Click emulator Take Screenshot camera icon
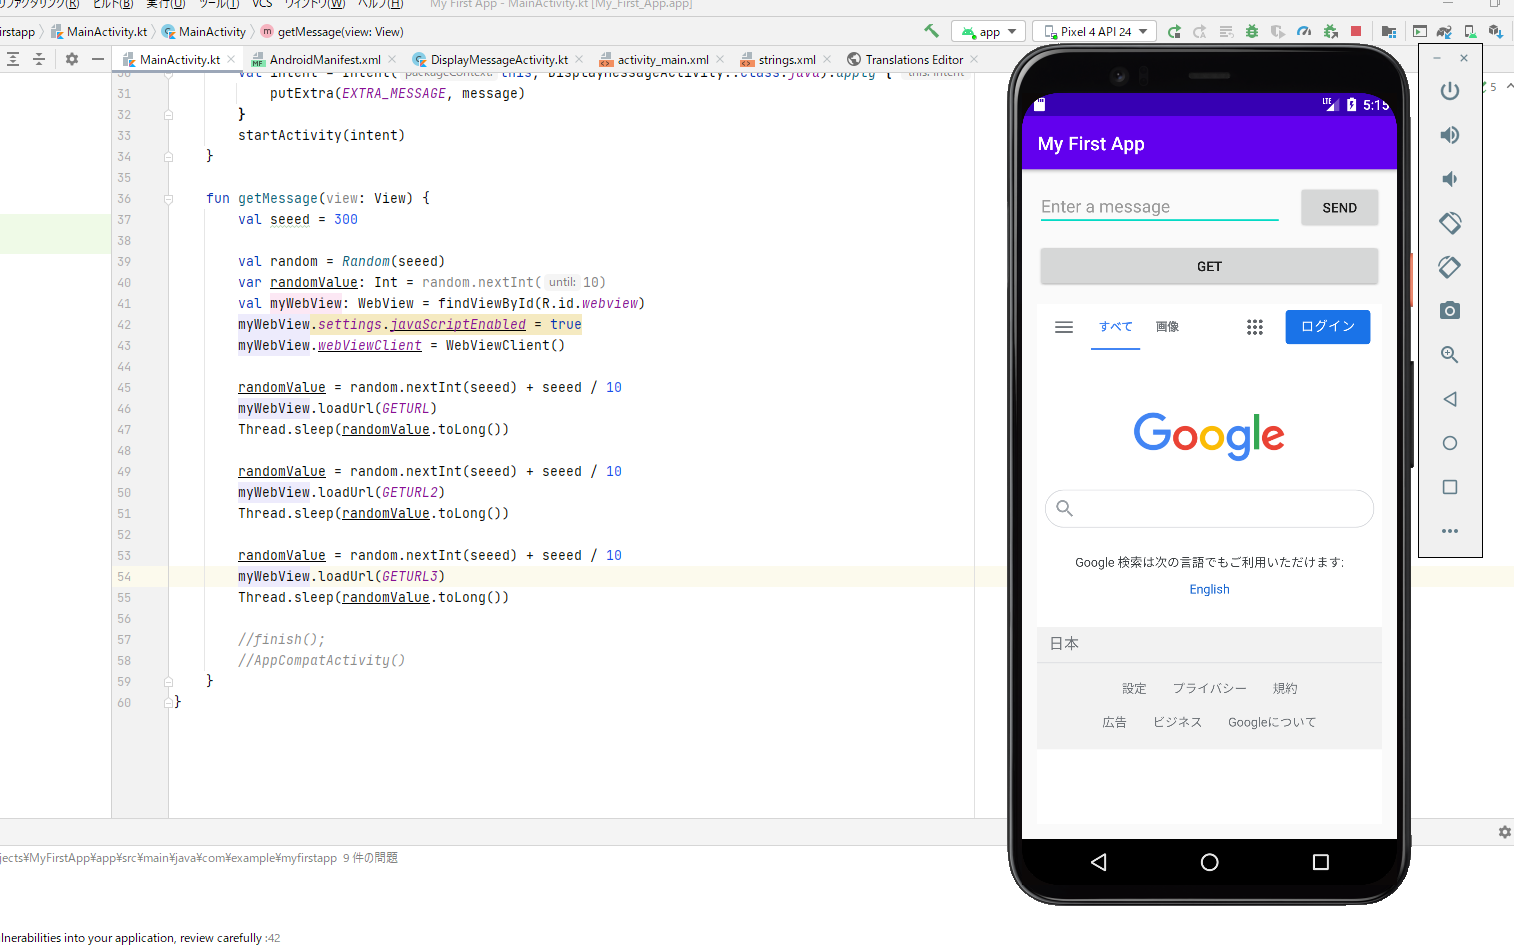 1450,311
